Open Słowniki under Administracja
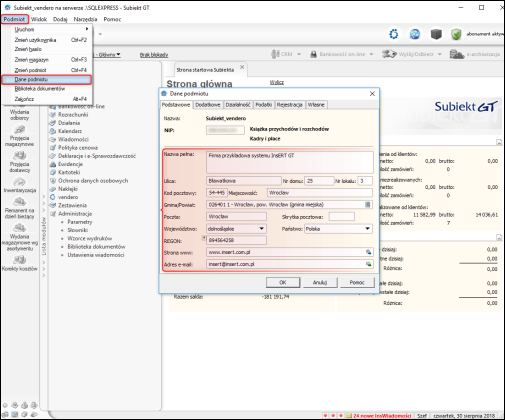 point(78,230)
